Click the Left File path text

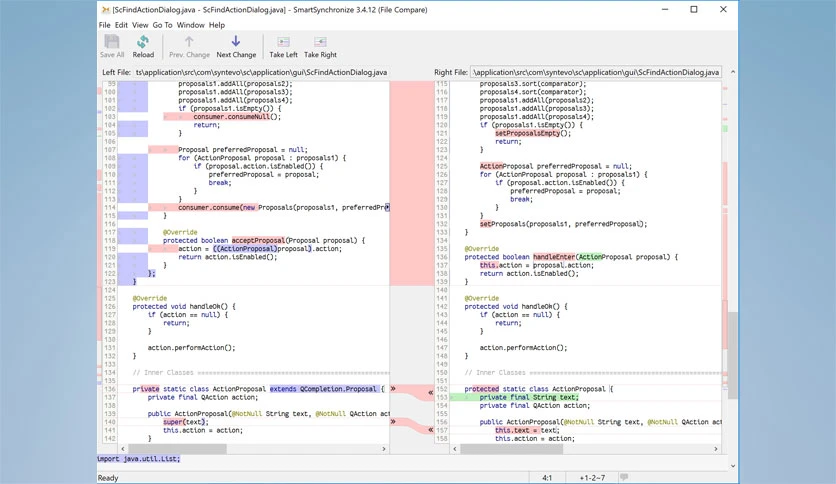(261, 72)
